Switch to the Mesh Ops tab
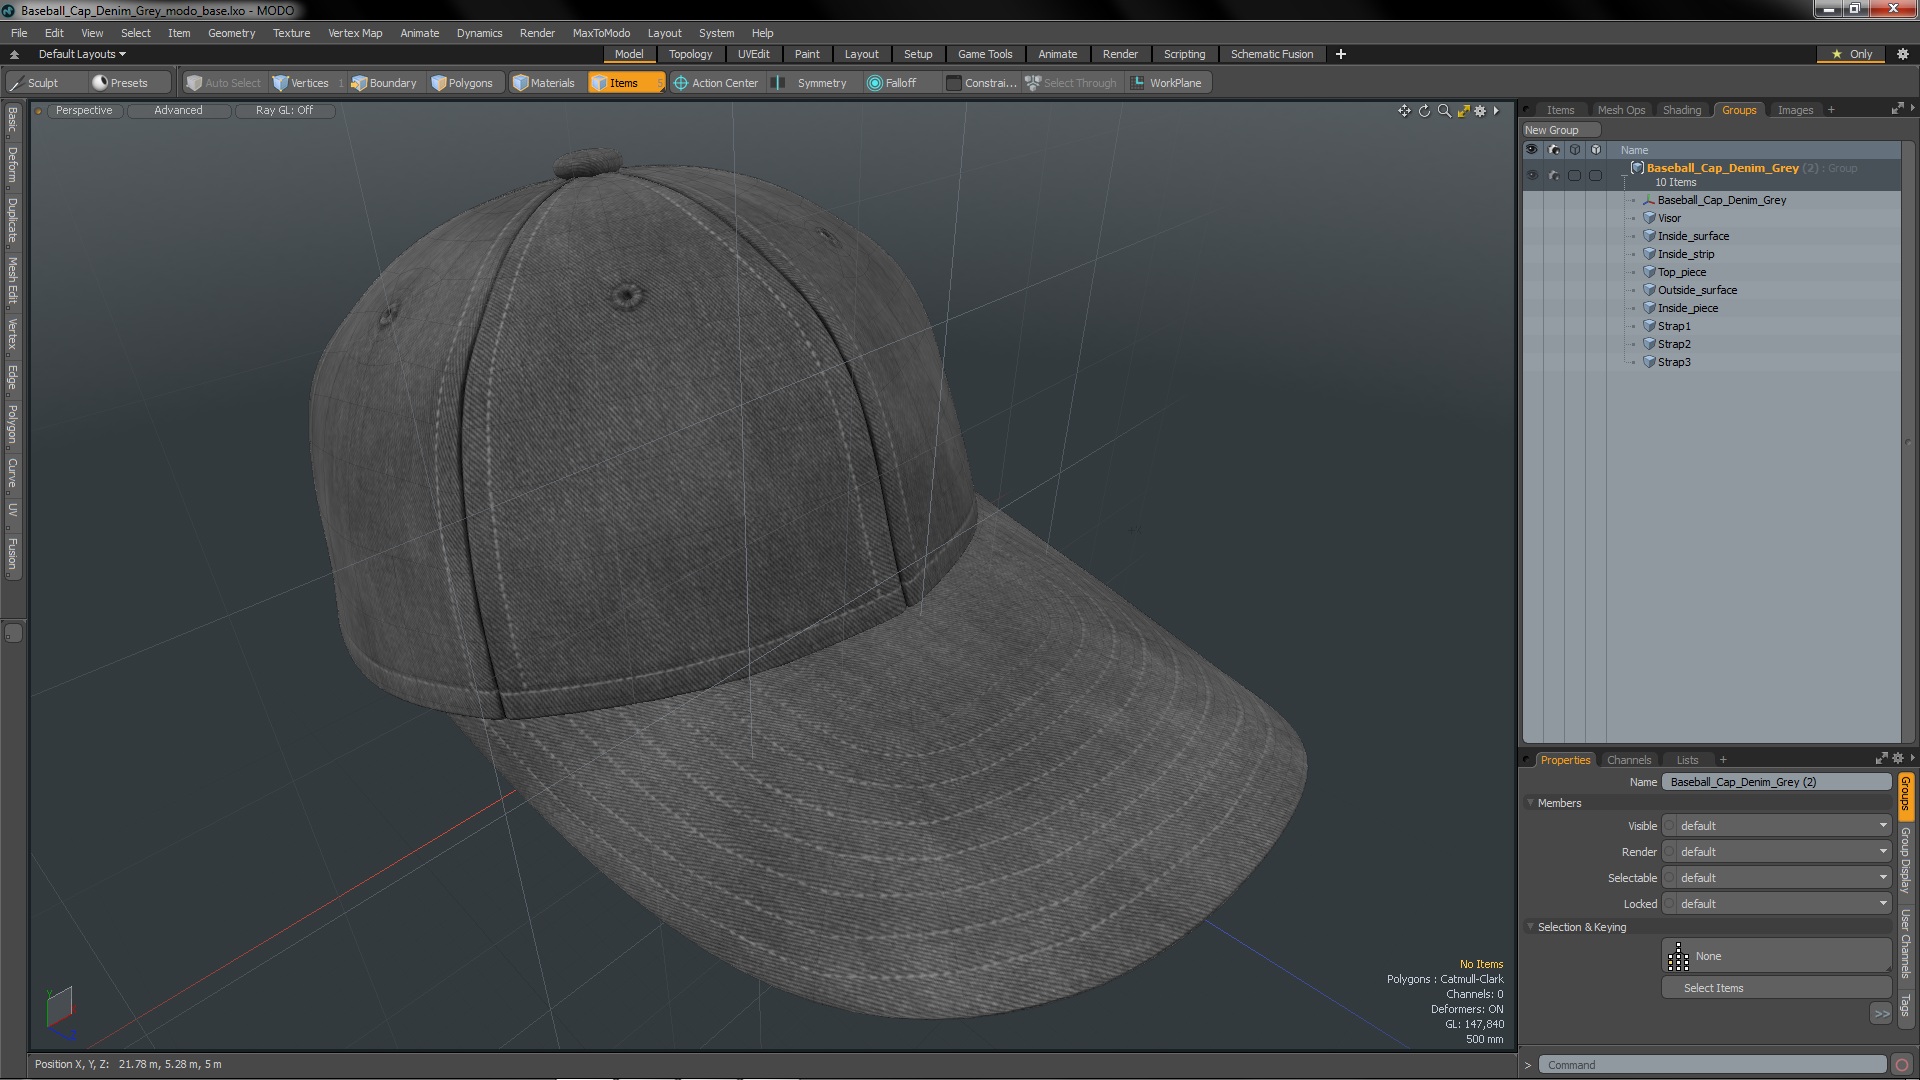 click(x=1620, y=110)
